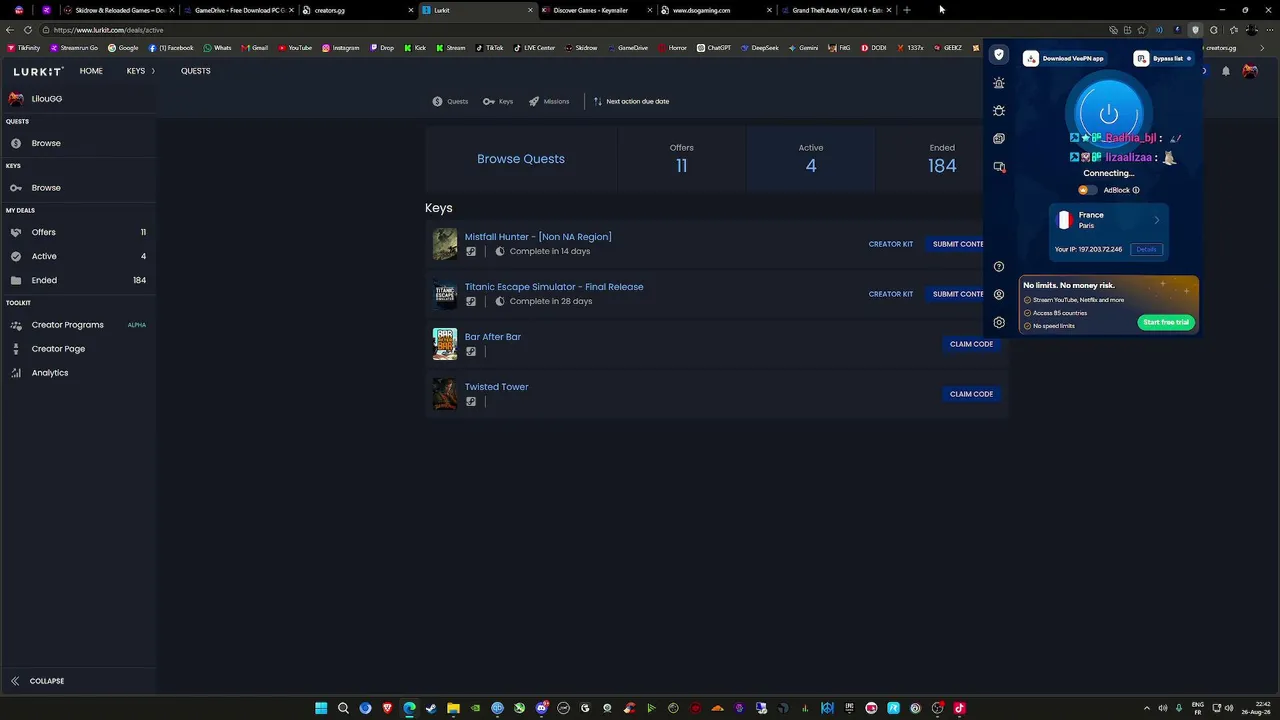
Task: Open Creator Programs in the Toolkit sidebar
Action: [78, 325]
